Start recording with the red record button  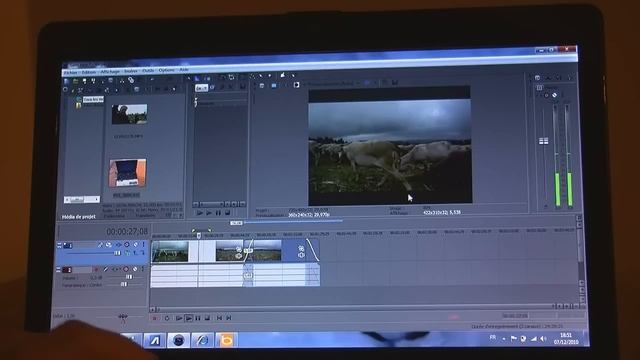(155, 318)
